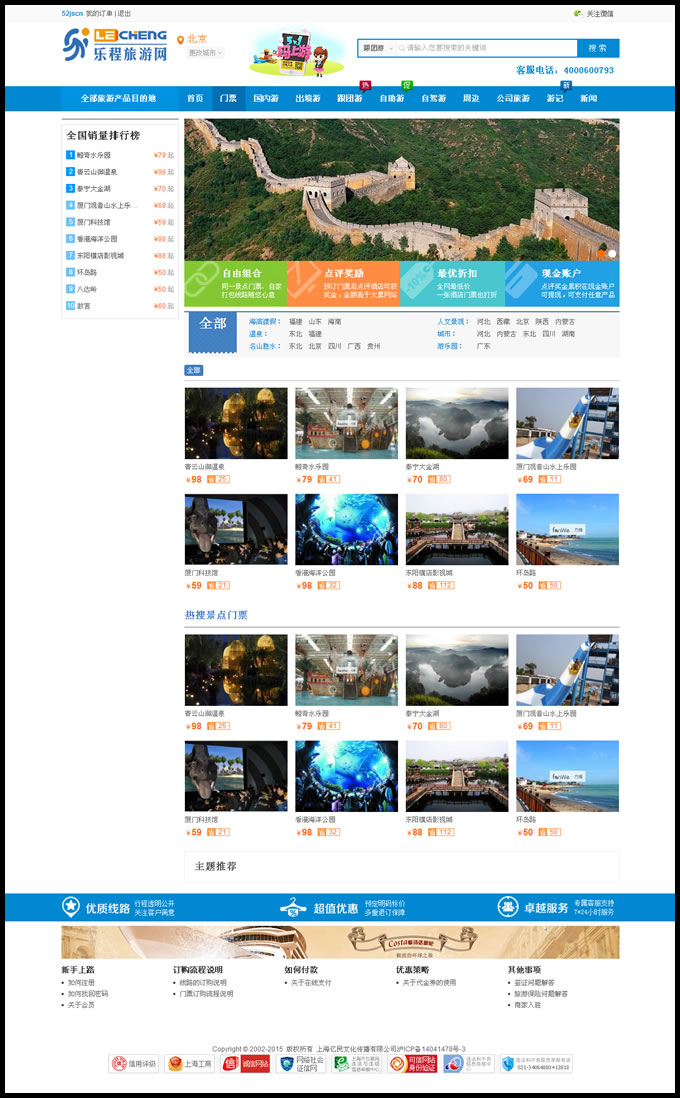Click the green 促 badge above 自助游
This screenshot has width=680, height=1098.
408,85
